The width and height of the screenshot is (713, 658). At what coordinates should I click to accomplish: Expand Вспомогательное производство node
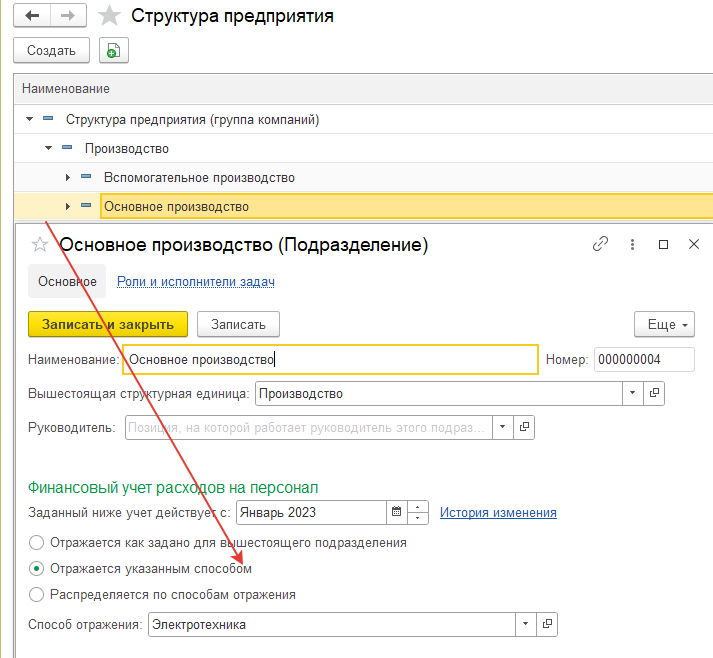click(68, 177)
